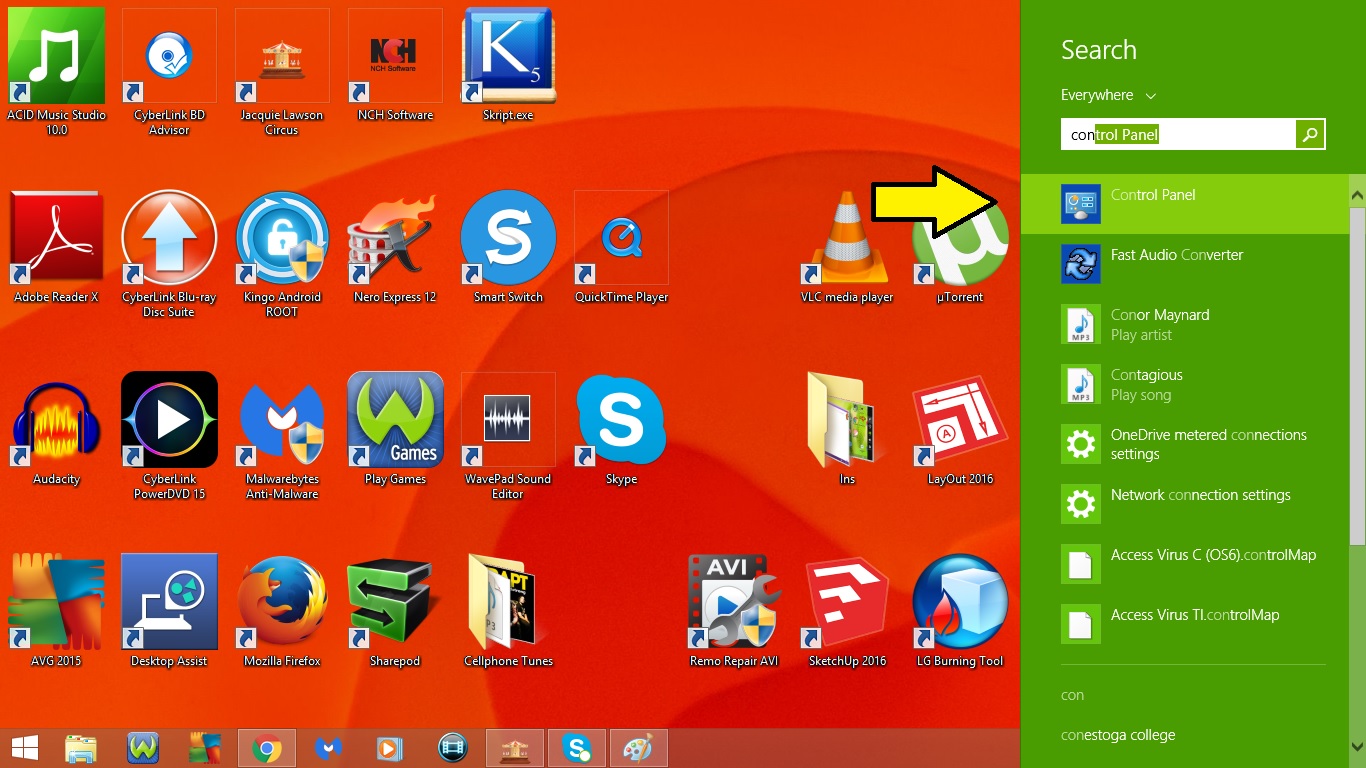
Task: Open Control Panel search result
Action: pyautogui.click(x=1185, y=204)
